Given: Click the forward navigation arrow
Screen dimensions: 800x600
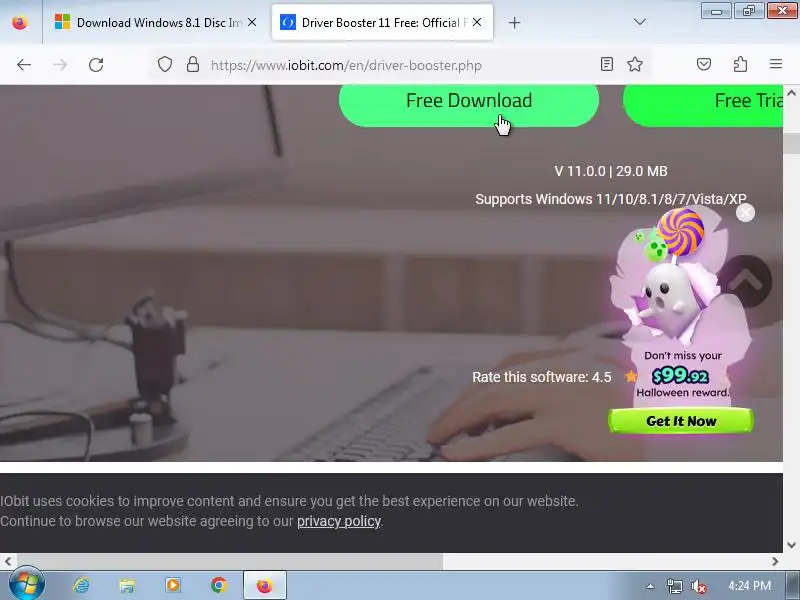Looking at the screenshot, I should pos(60,65).
